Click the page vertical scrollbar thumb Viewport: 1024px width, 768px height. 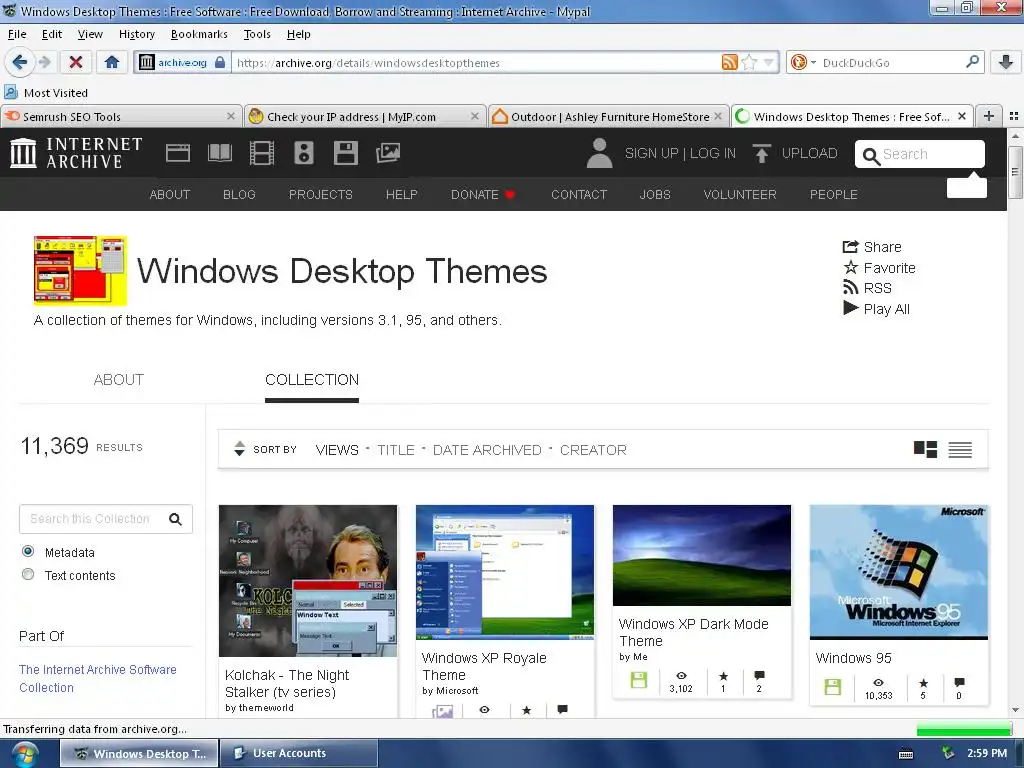coord(1014,171)
